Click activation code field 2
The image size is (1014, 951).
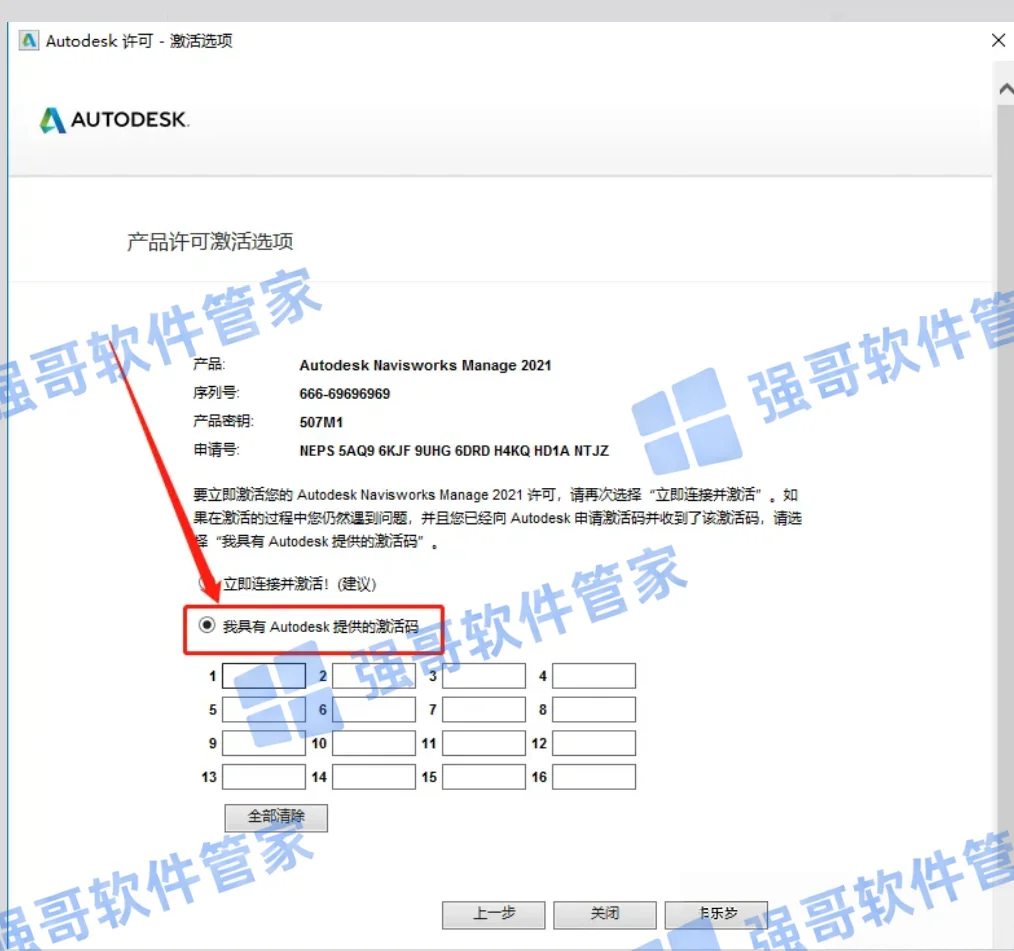[x=374, y=676]
